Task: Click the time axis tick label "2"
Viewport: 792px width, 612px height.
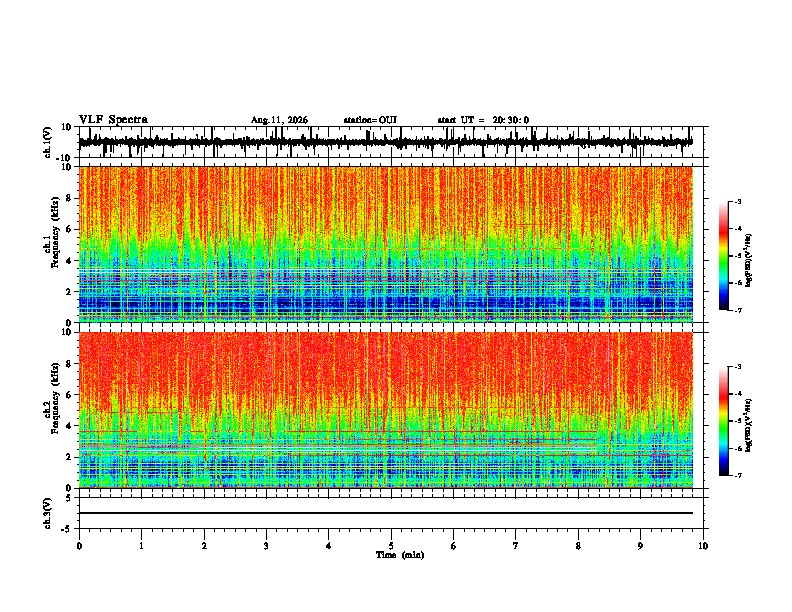Action: (x=204, y=546)
